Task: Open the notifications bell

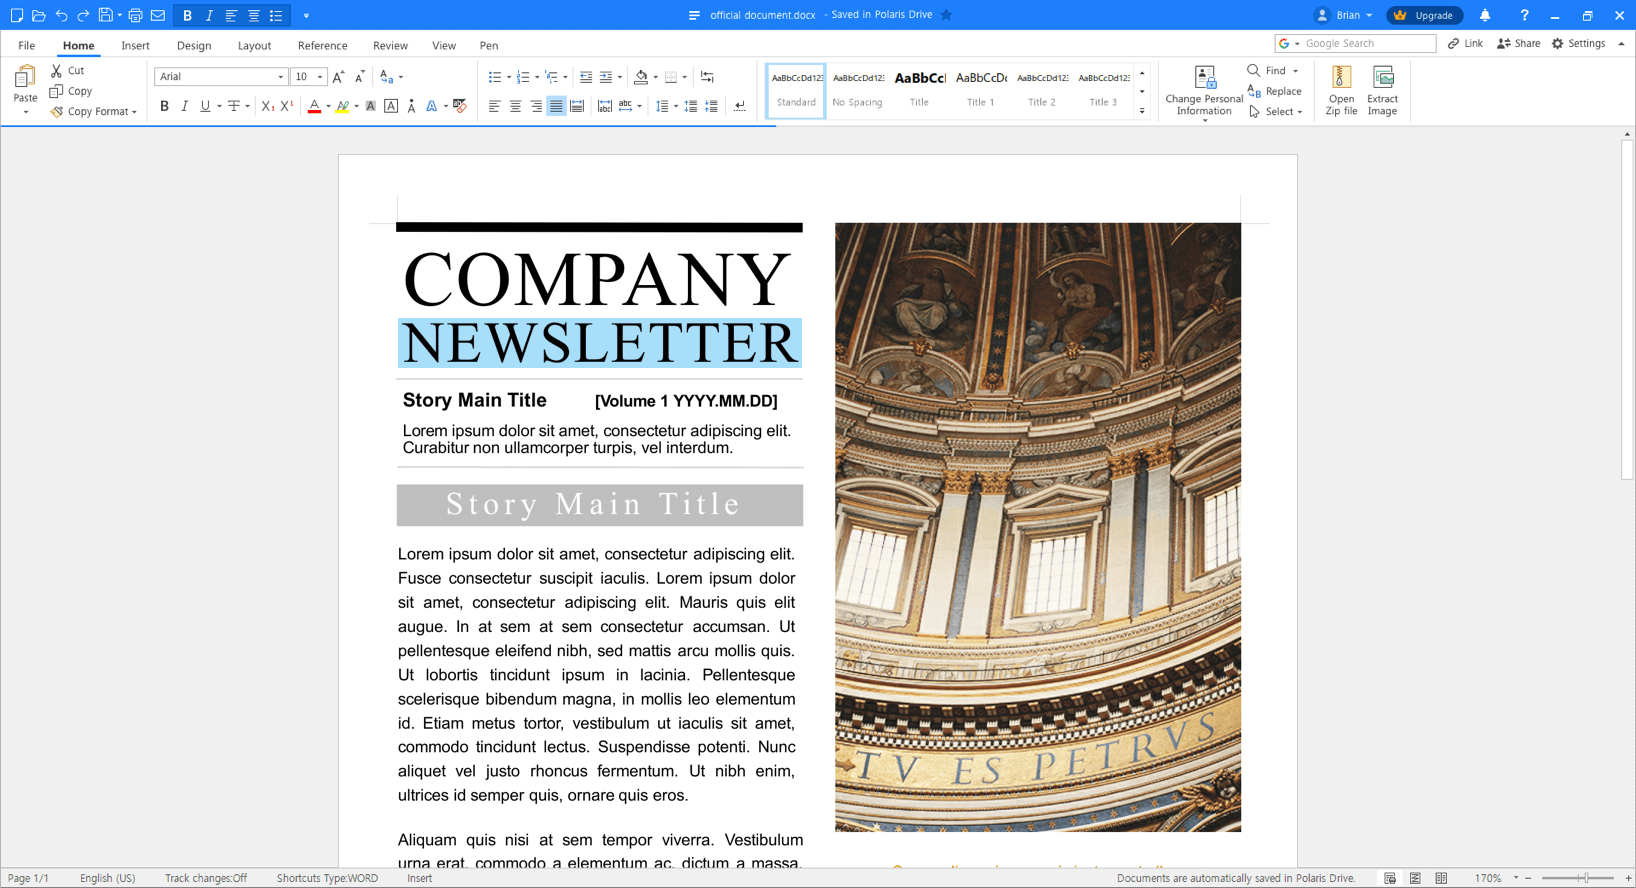Action: [x=1485, y=15]
